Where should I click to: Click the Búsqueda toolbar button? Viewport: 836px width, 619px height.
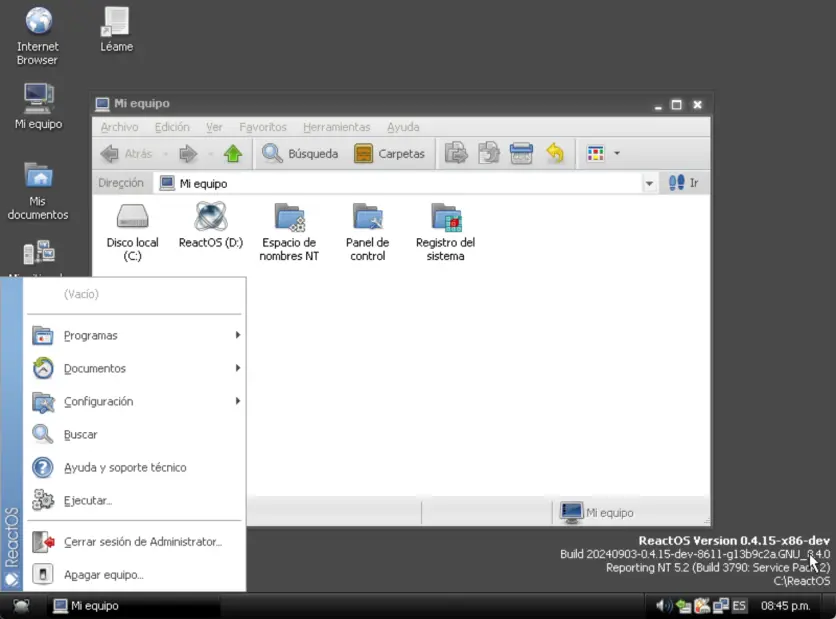300,154
